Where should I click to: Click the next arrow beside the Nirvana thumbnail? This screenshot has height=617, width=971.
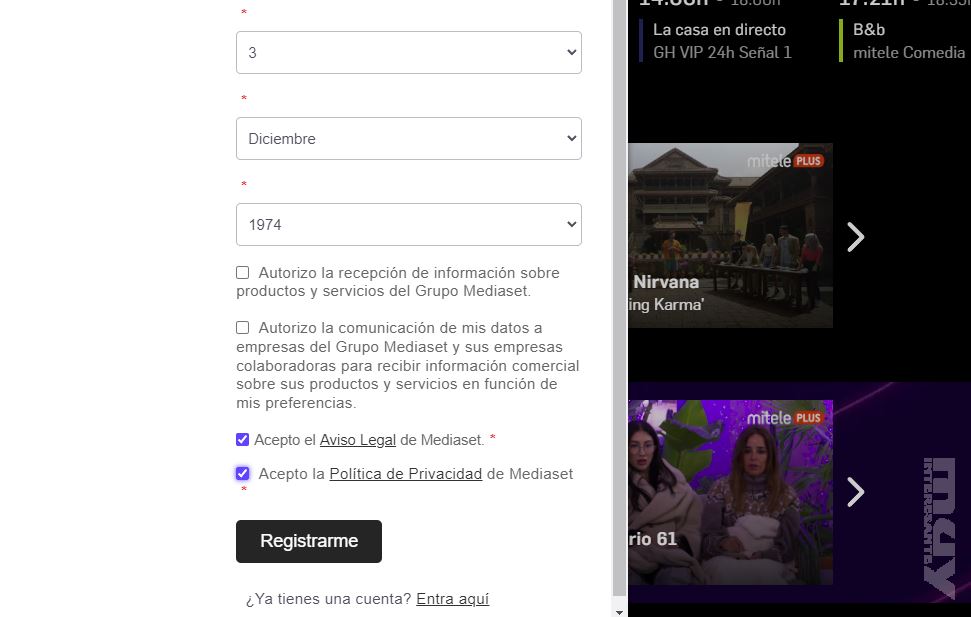855,237
